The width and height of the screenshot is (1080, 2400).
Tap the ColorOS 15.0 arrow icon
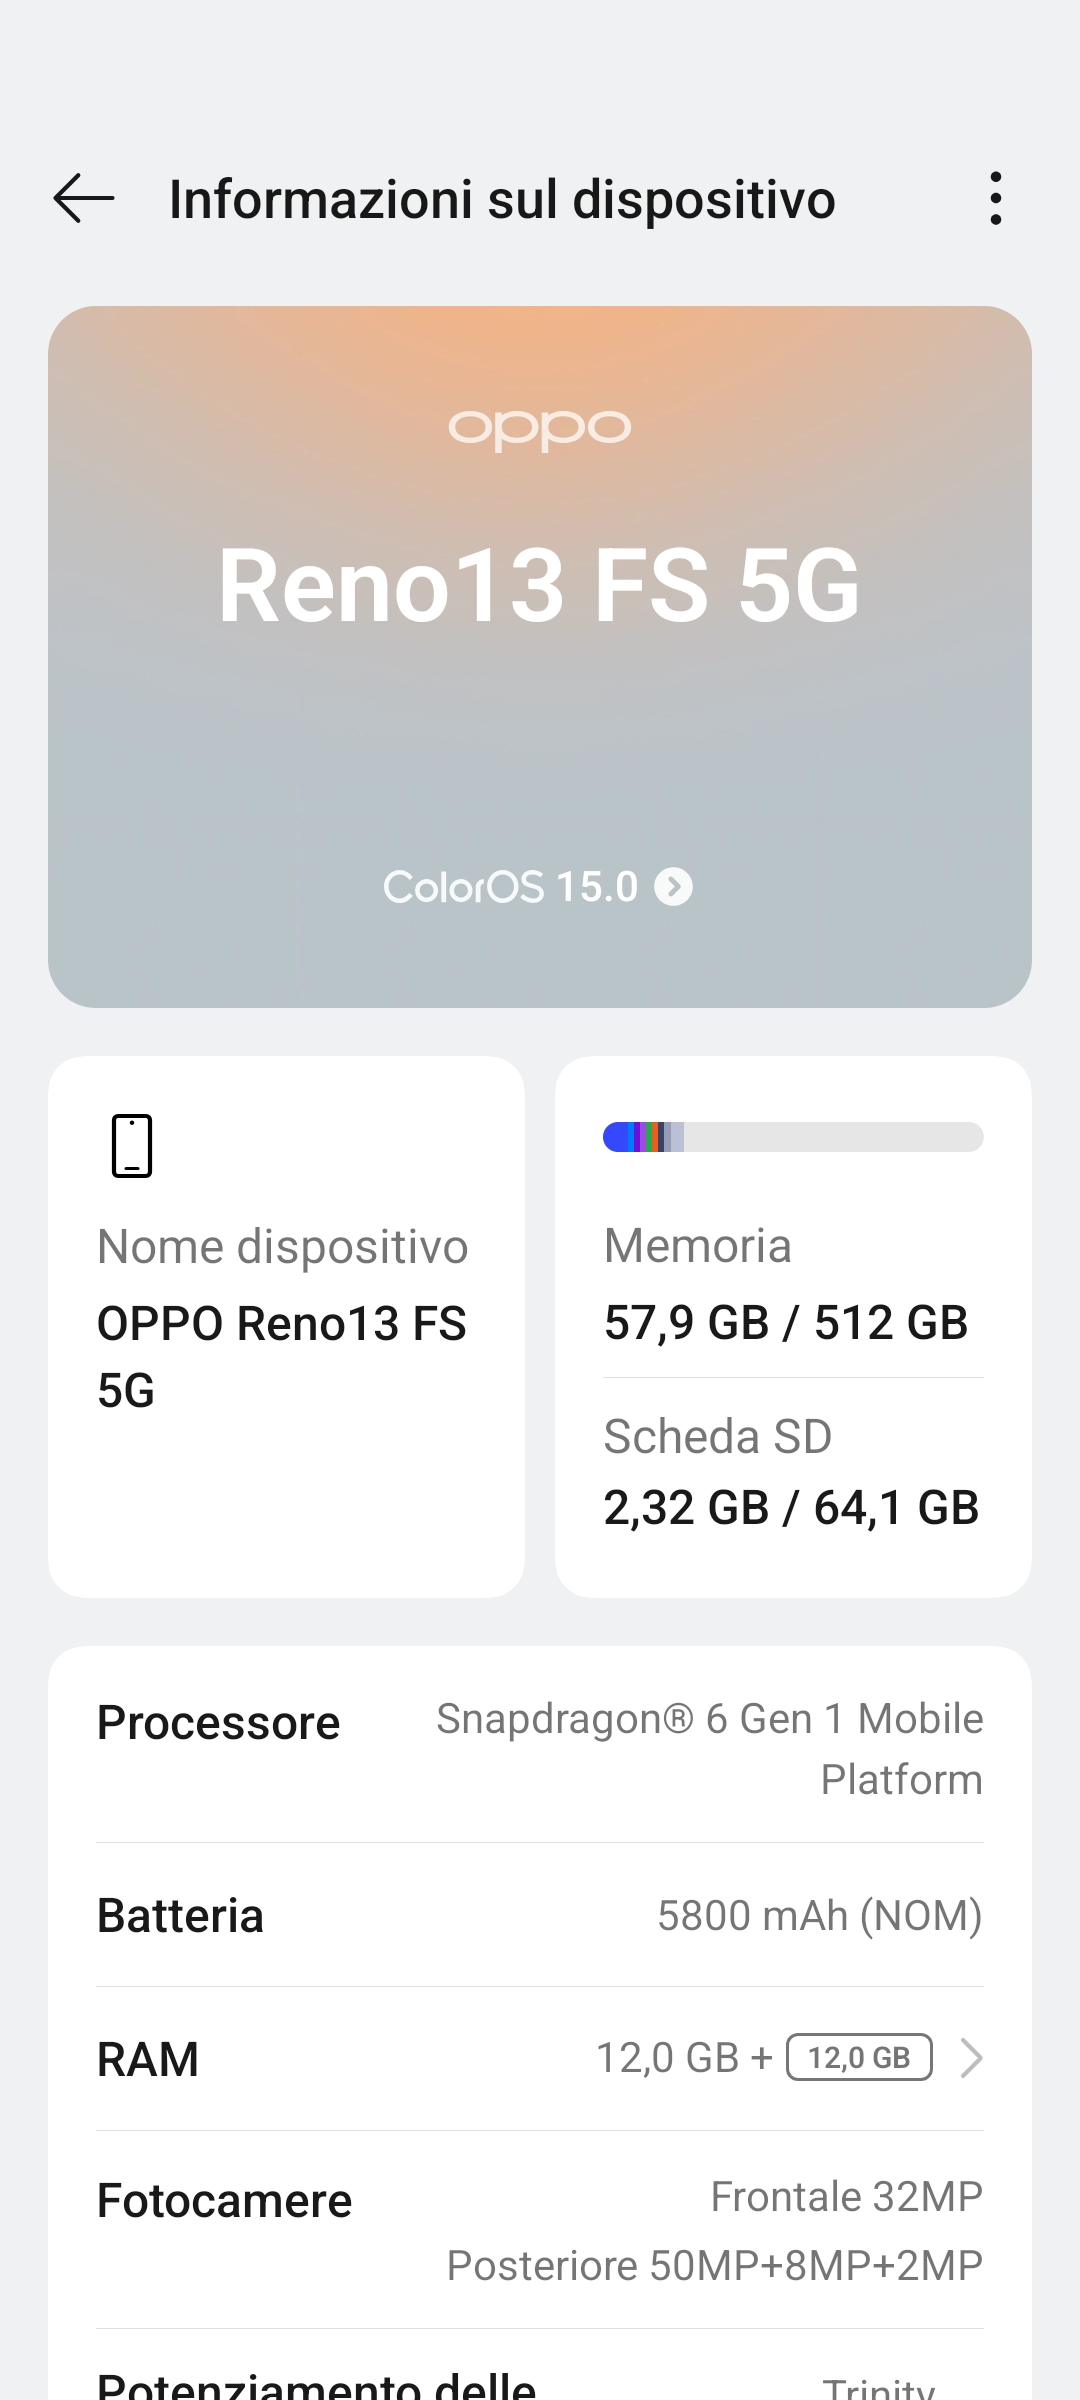[673, 887]
